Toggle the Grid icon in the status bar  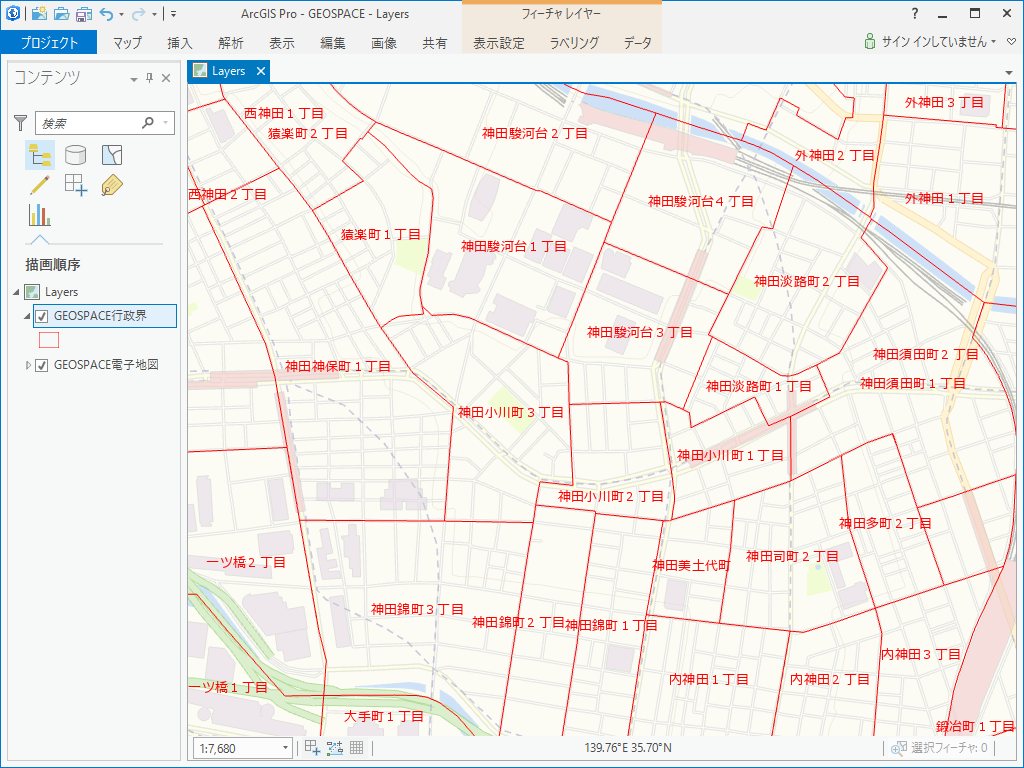pyautogui.click(x=357, y=748)
